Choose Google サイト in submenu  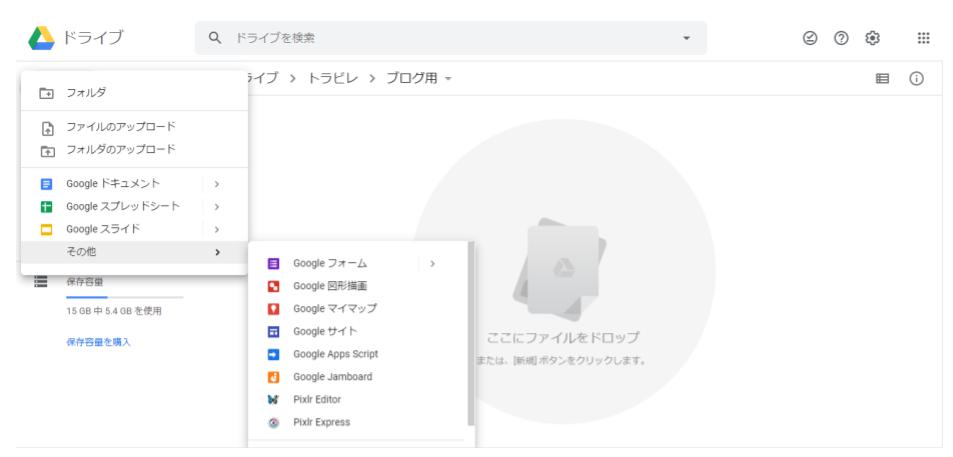[x=358, y=332]
